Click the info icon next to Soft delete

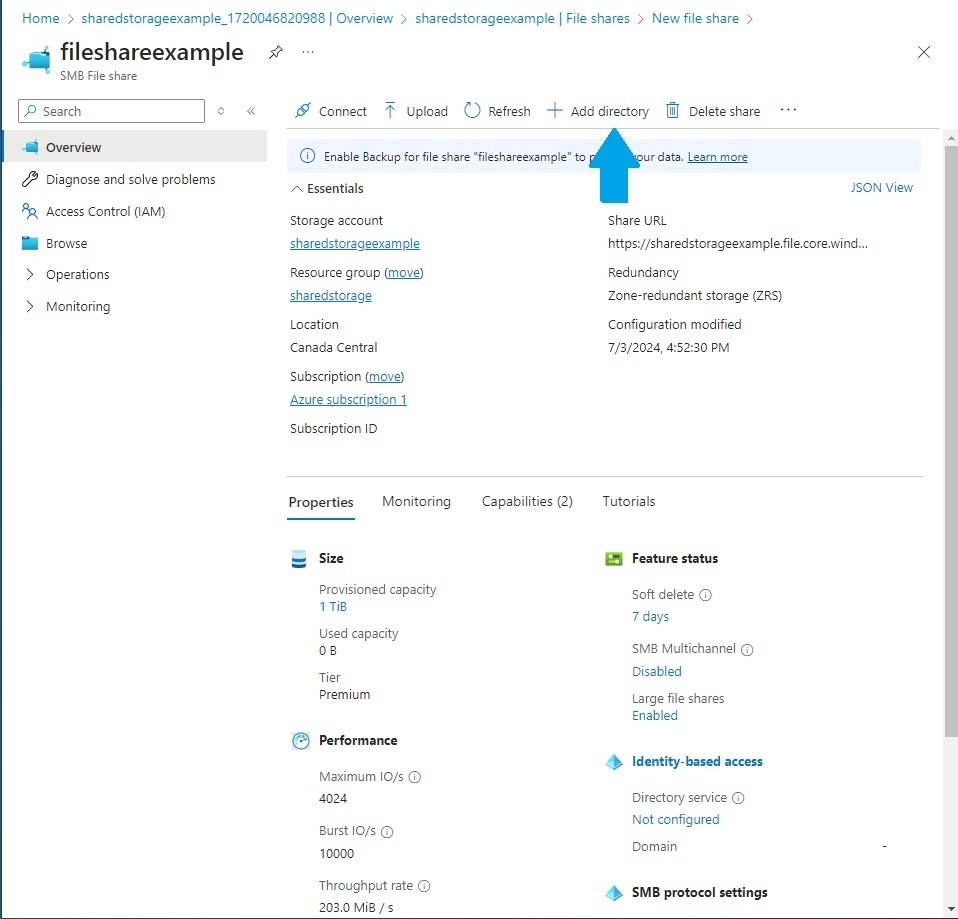705,595
